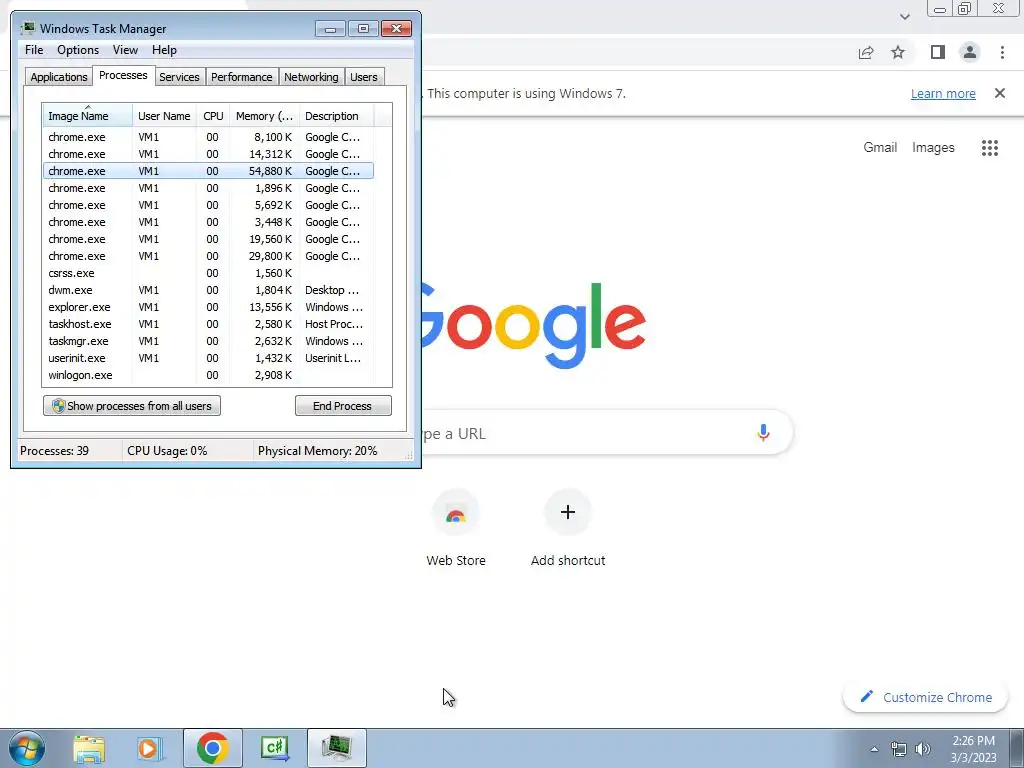Open Task Manager File menu
Viewport: 1024px width, 768px height.
pos(34,50)
